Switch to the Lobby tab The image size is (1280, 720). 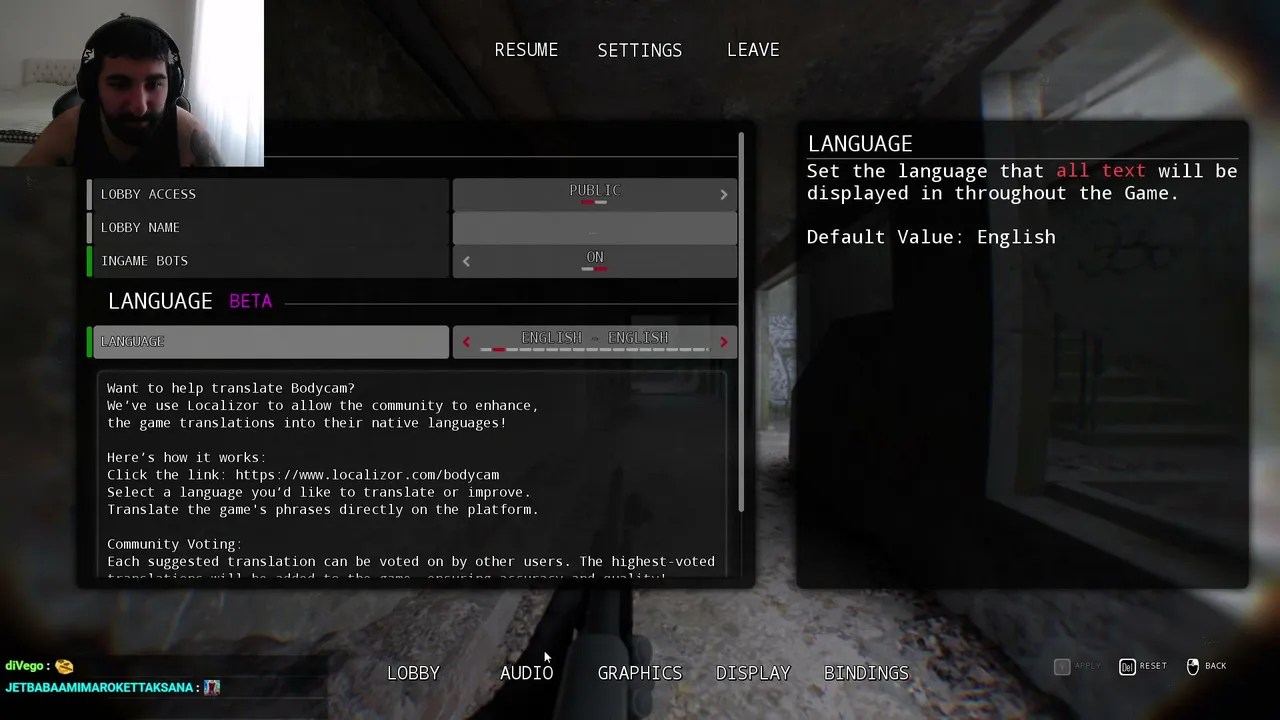pyautogui.click(x=413, y=673)
